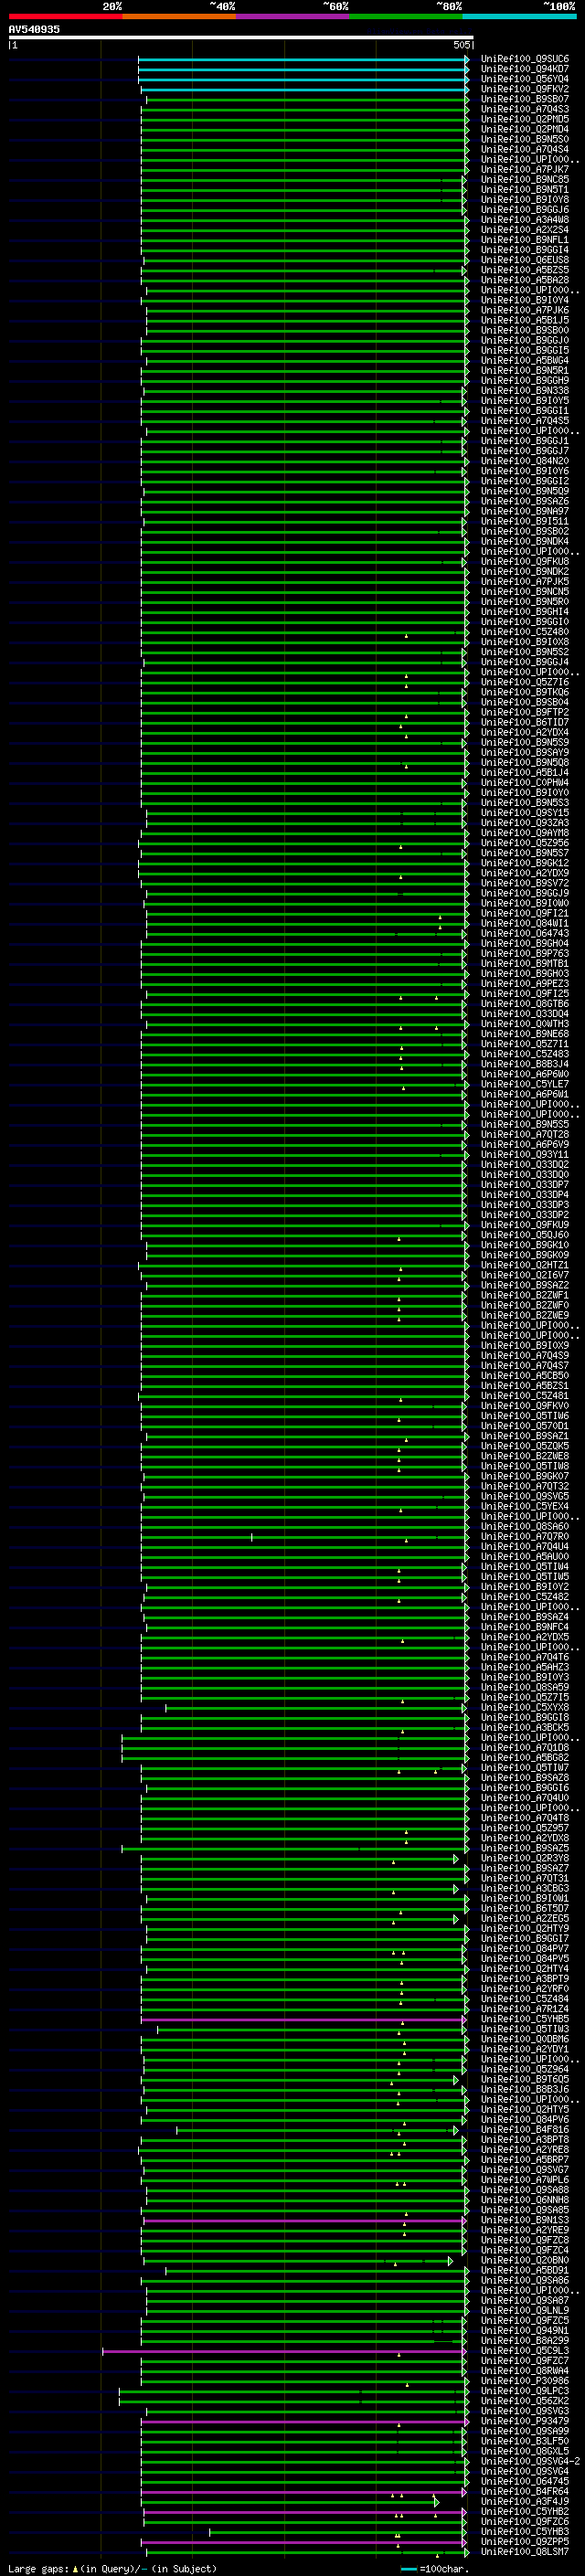Click the purple ~60% identity color segment
This screenshot has width=585, height=2576.
click(292, 16)
